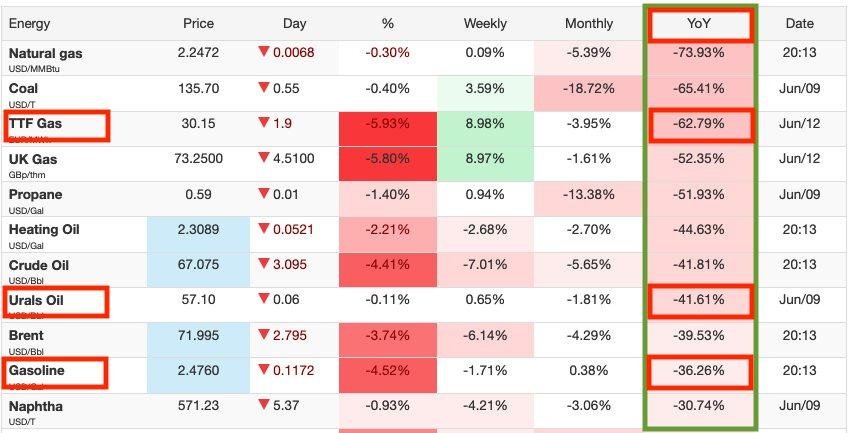
Task: Click the Price column header
Action: 199,23
